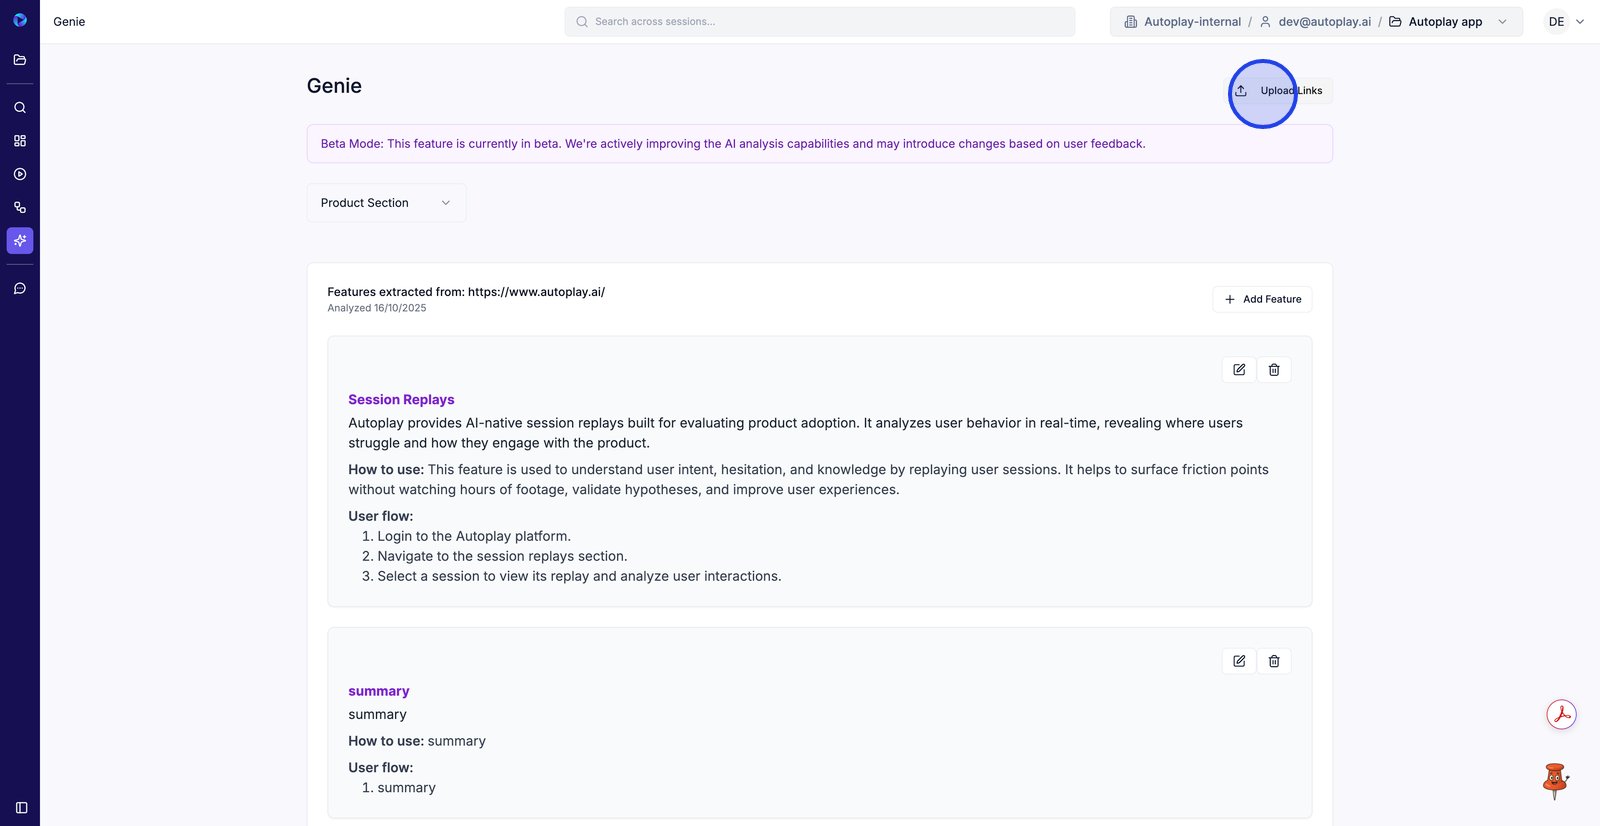Open the folder icon in the left sidebar
The height and width of the screenshot is (826, 1600).
click(x=20, y=60)
